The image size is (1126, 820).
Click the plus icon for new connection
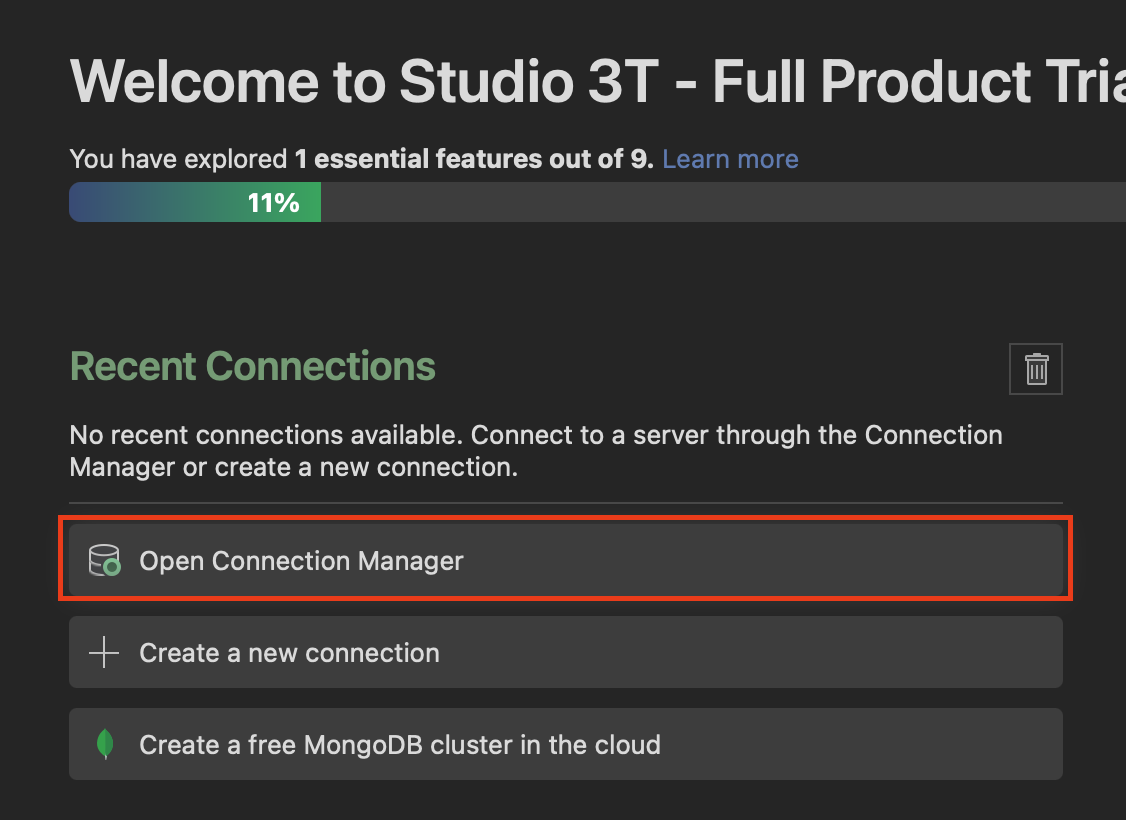pos(104,653)
